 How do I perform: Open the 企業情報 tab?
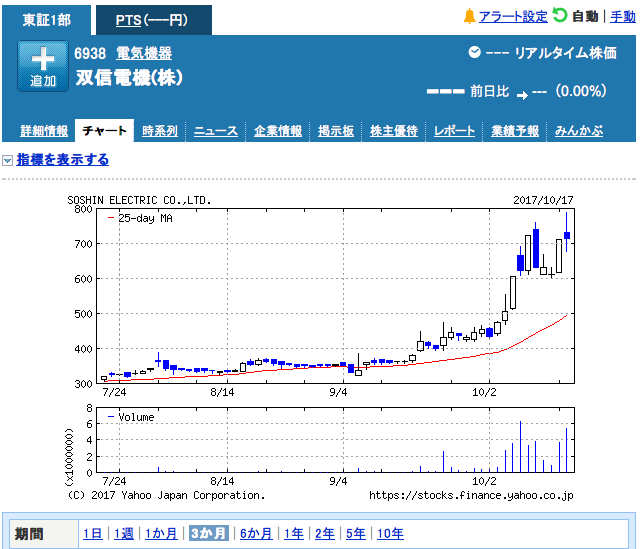tap(278, 131)
